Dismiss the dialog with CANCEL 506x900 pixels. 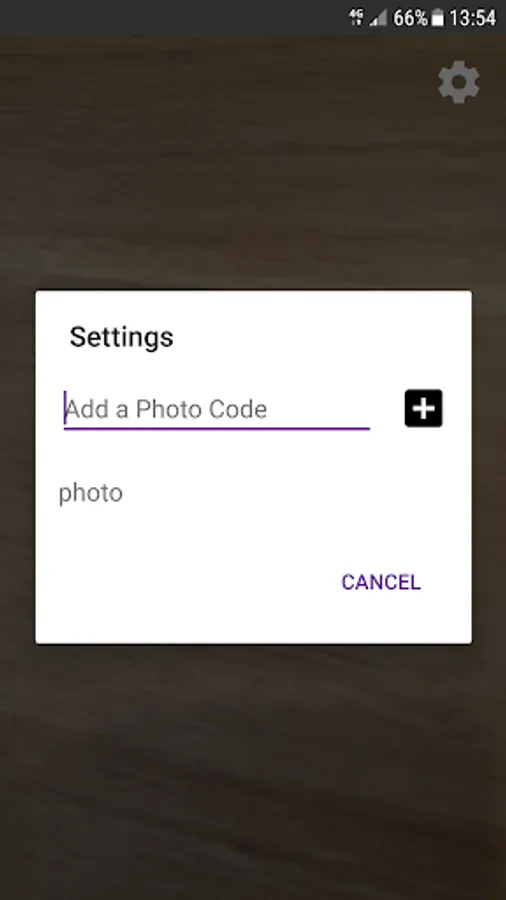[381, 582]
